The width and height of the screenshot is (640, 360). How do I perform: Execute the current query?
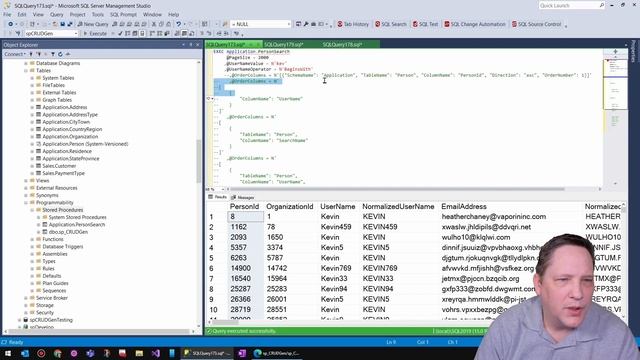(x=95, y=33)
